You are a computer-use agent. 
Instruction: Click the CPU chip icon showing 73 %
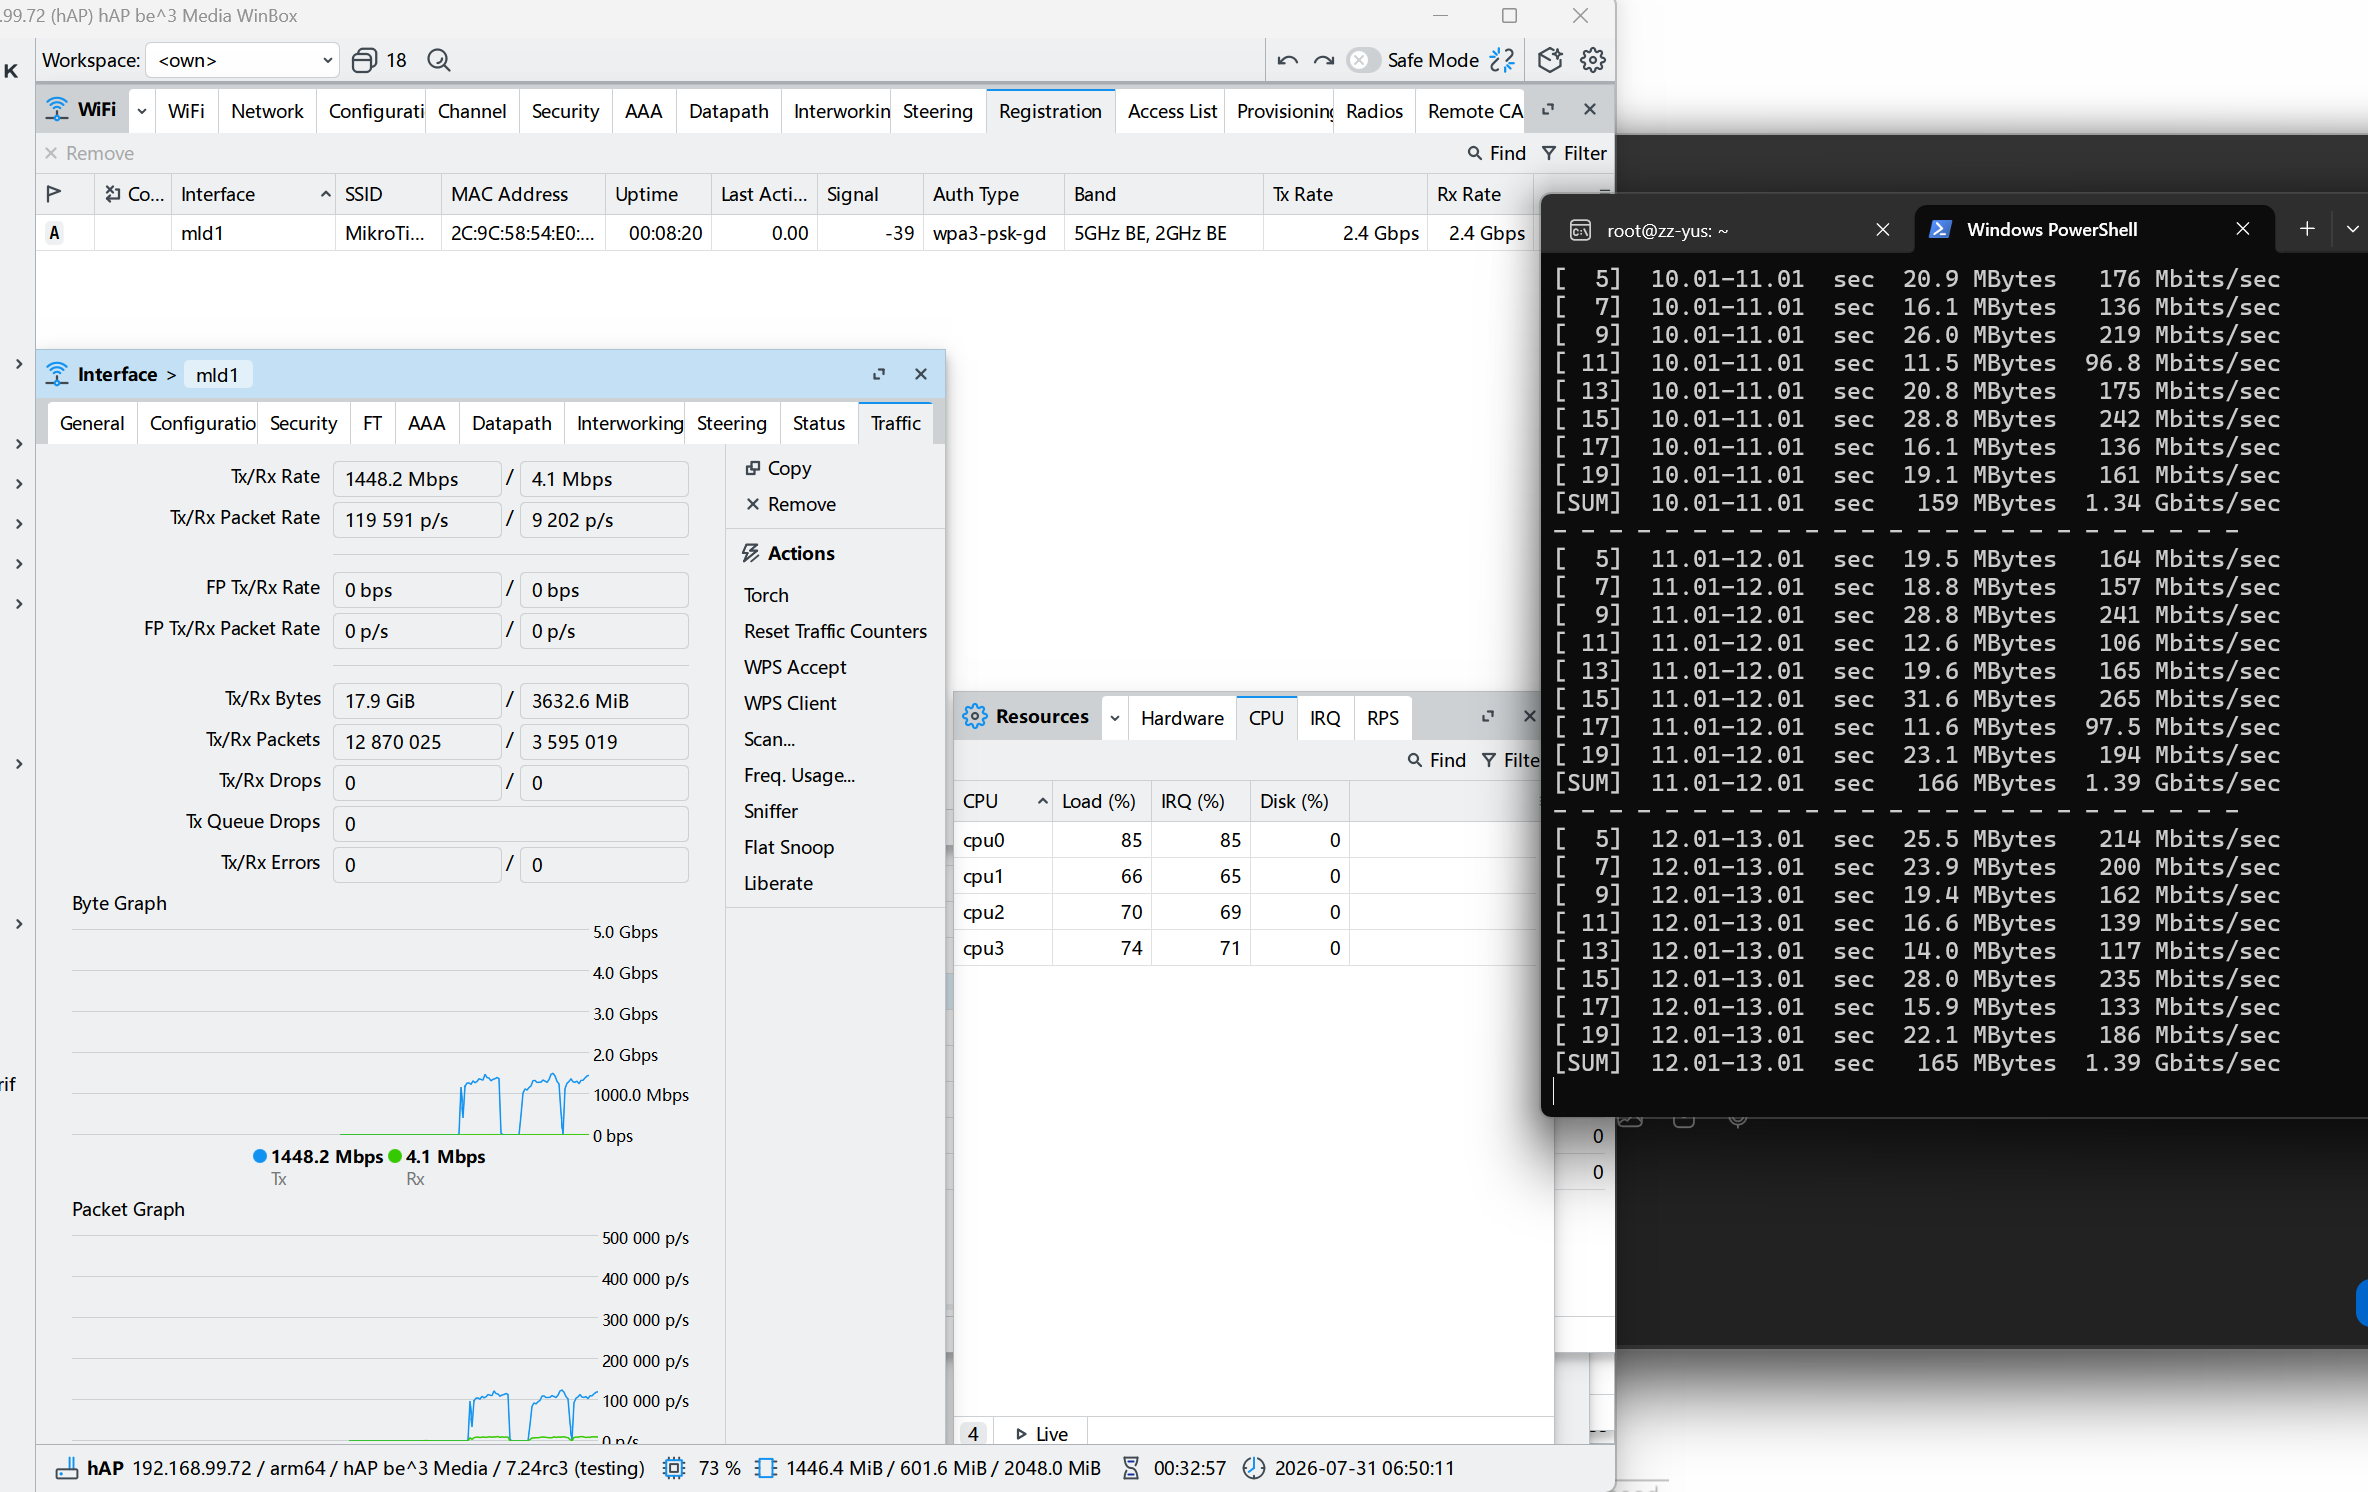[675, 1468]
